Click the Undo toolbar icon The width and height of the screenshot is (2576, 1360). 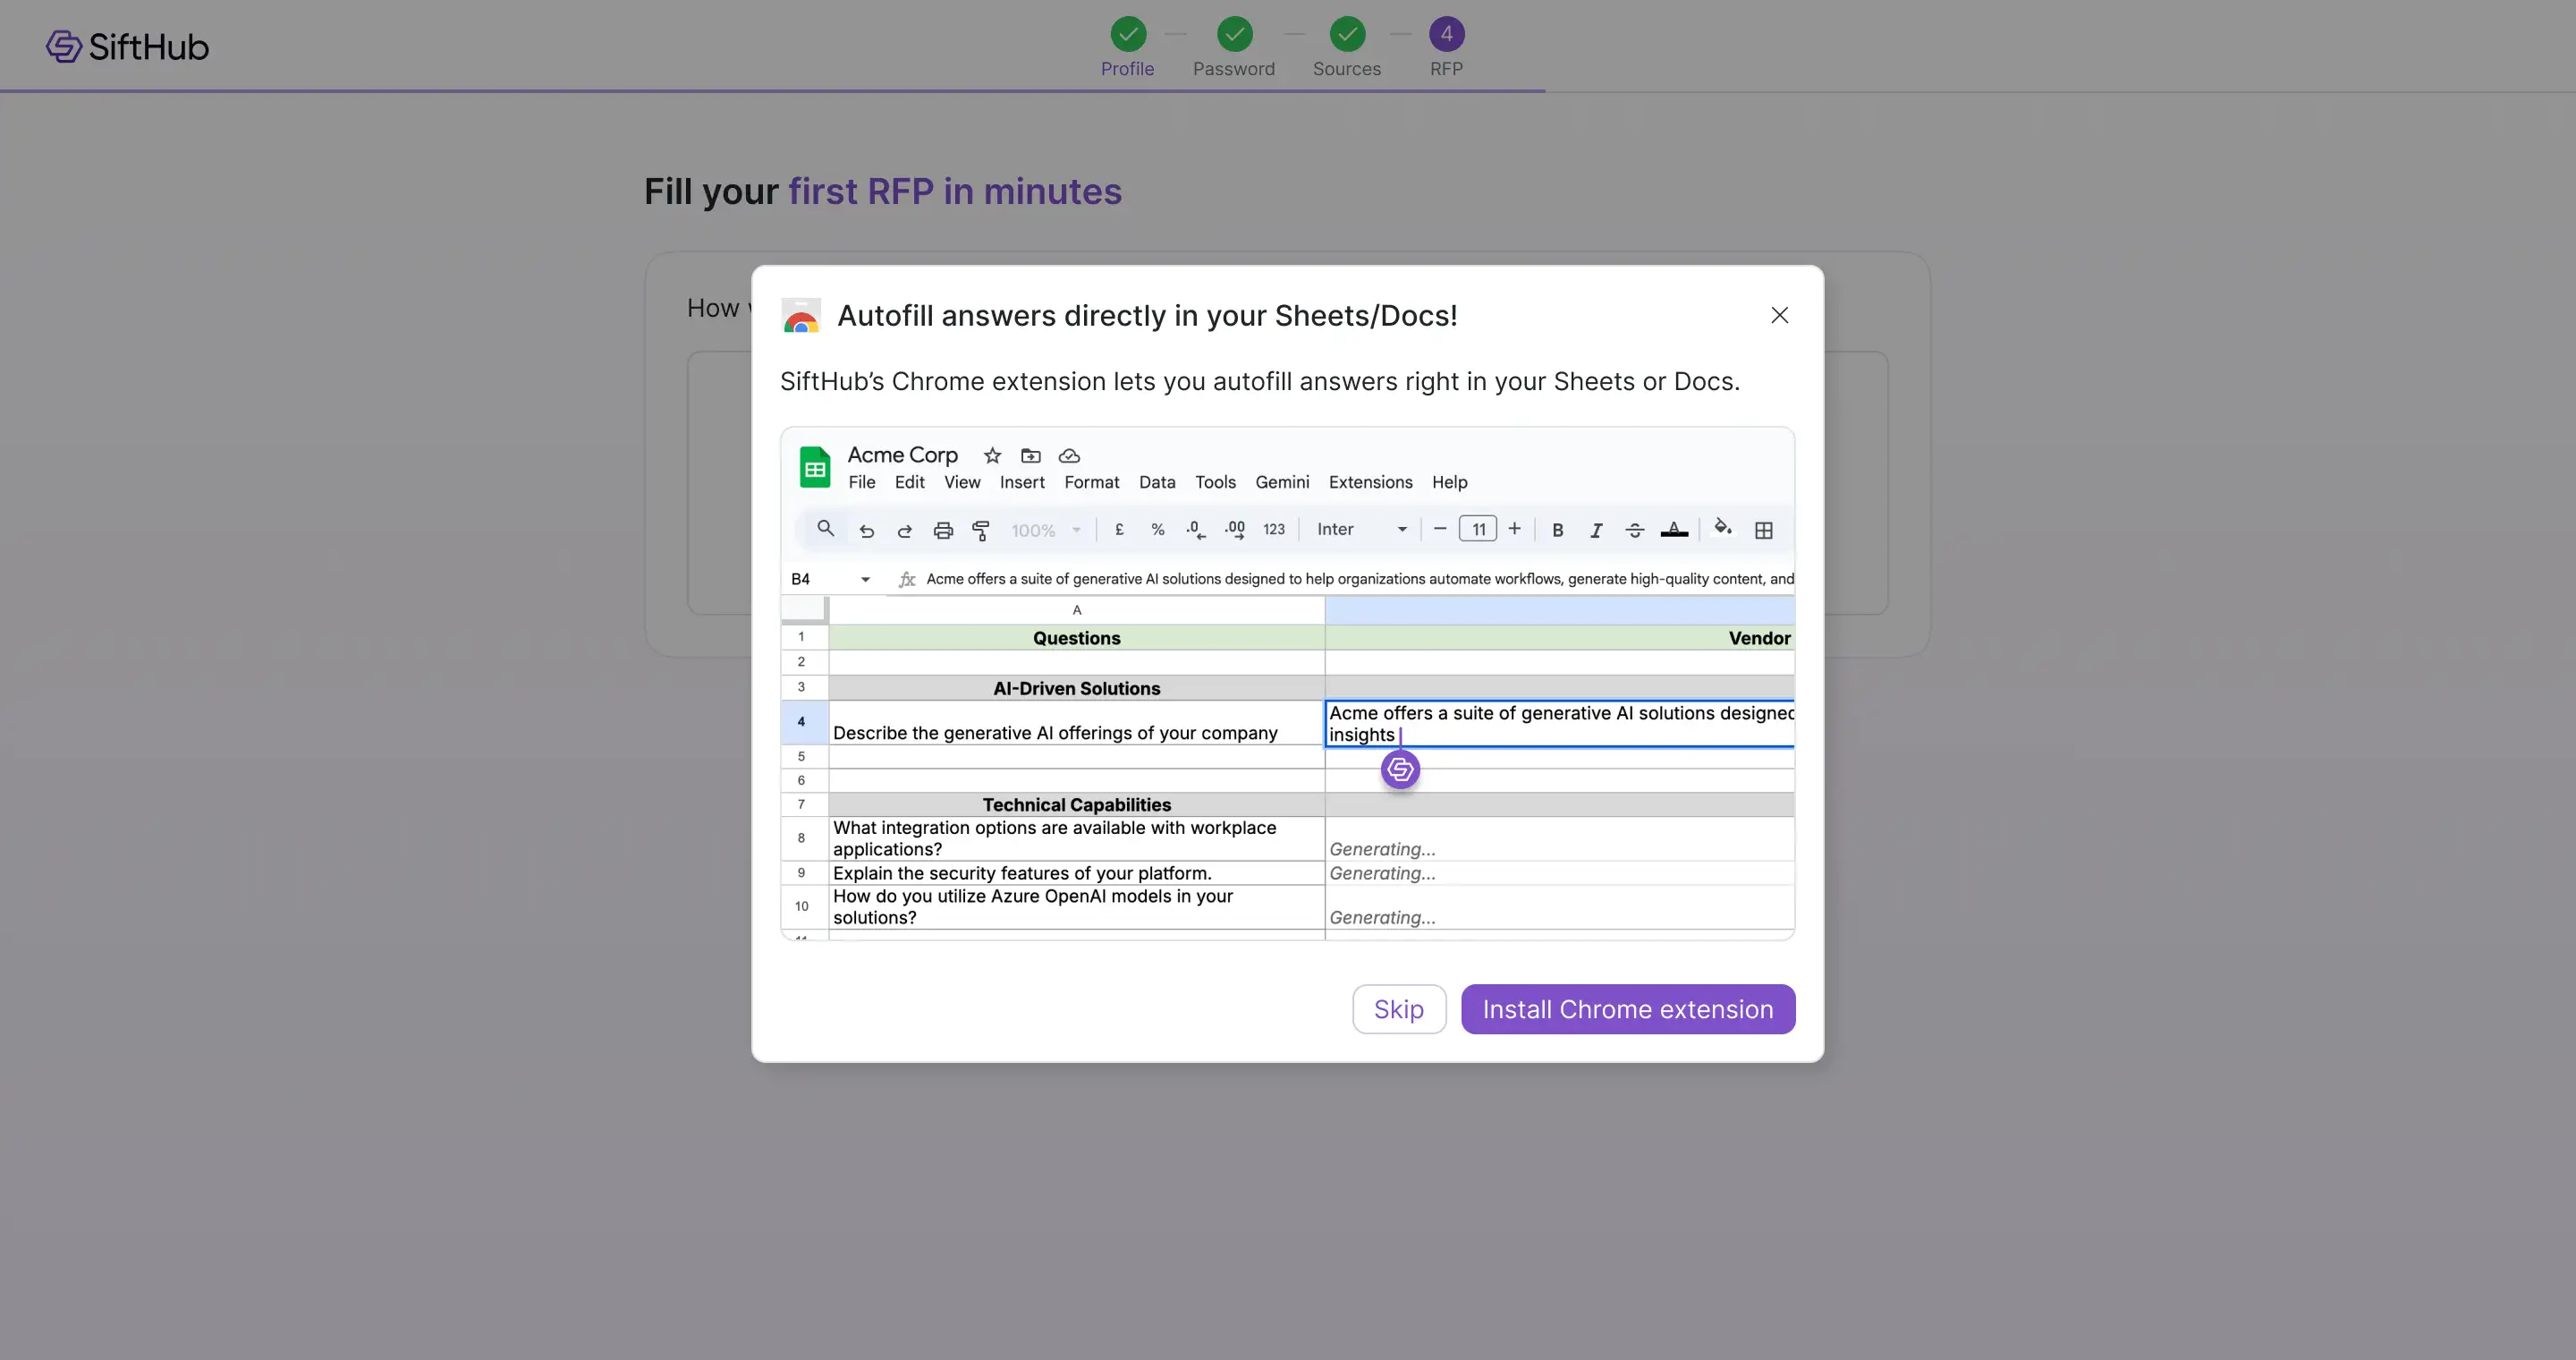(x=866, y=530)
